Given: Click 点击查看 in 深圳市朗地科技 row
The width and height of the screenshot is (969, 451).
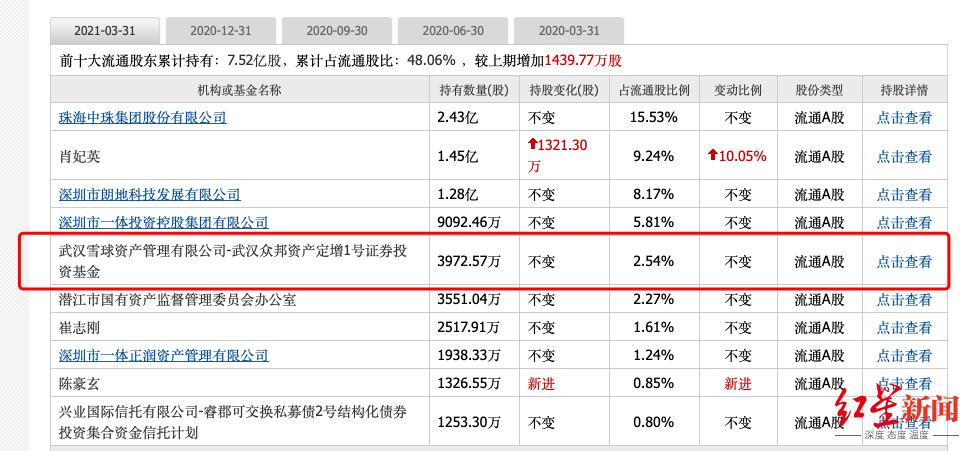Looking at the screenshot, I should click(904, 194).
